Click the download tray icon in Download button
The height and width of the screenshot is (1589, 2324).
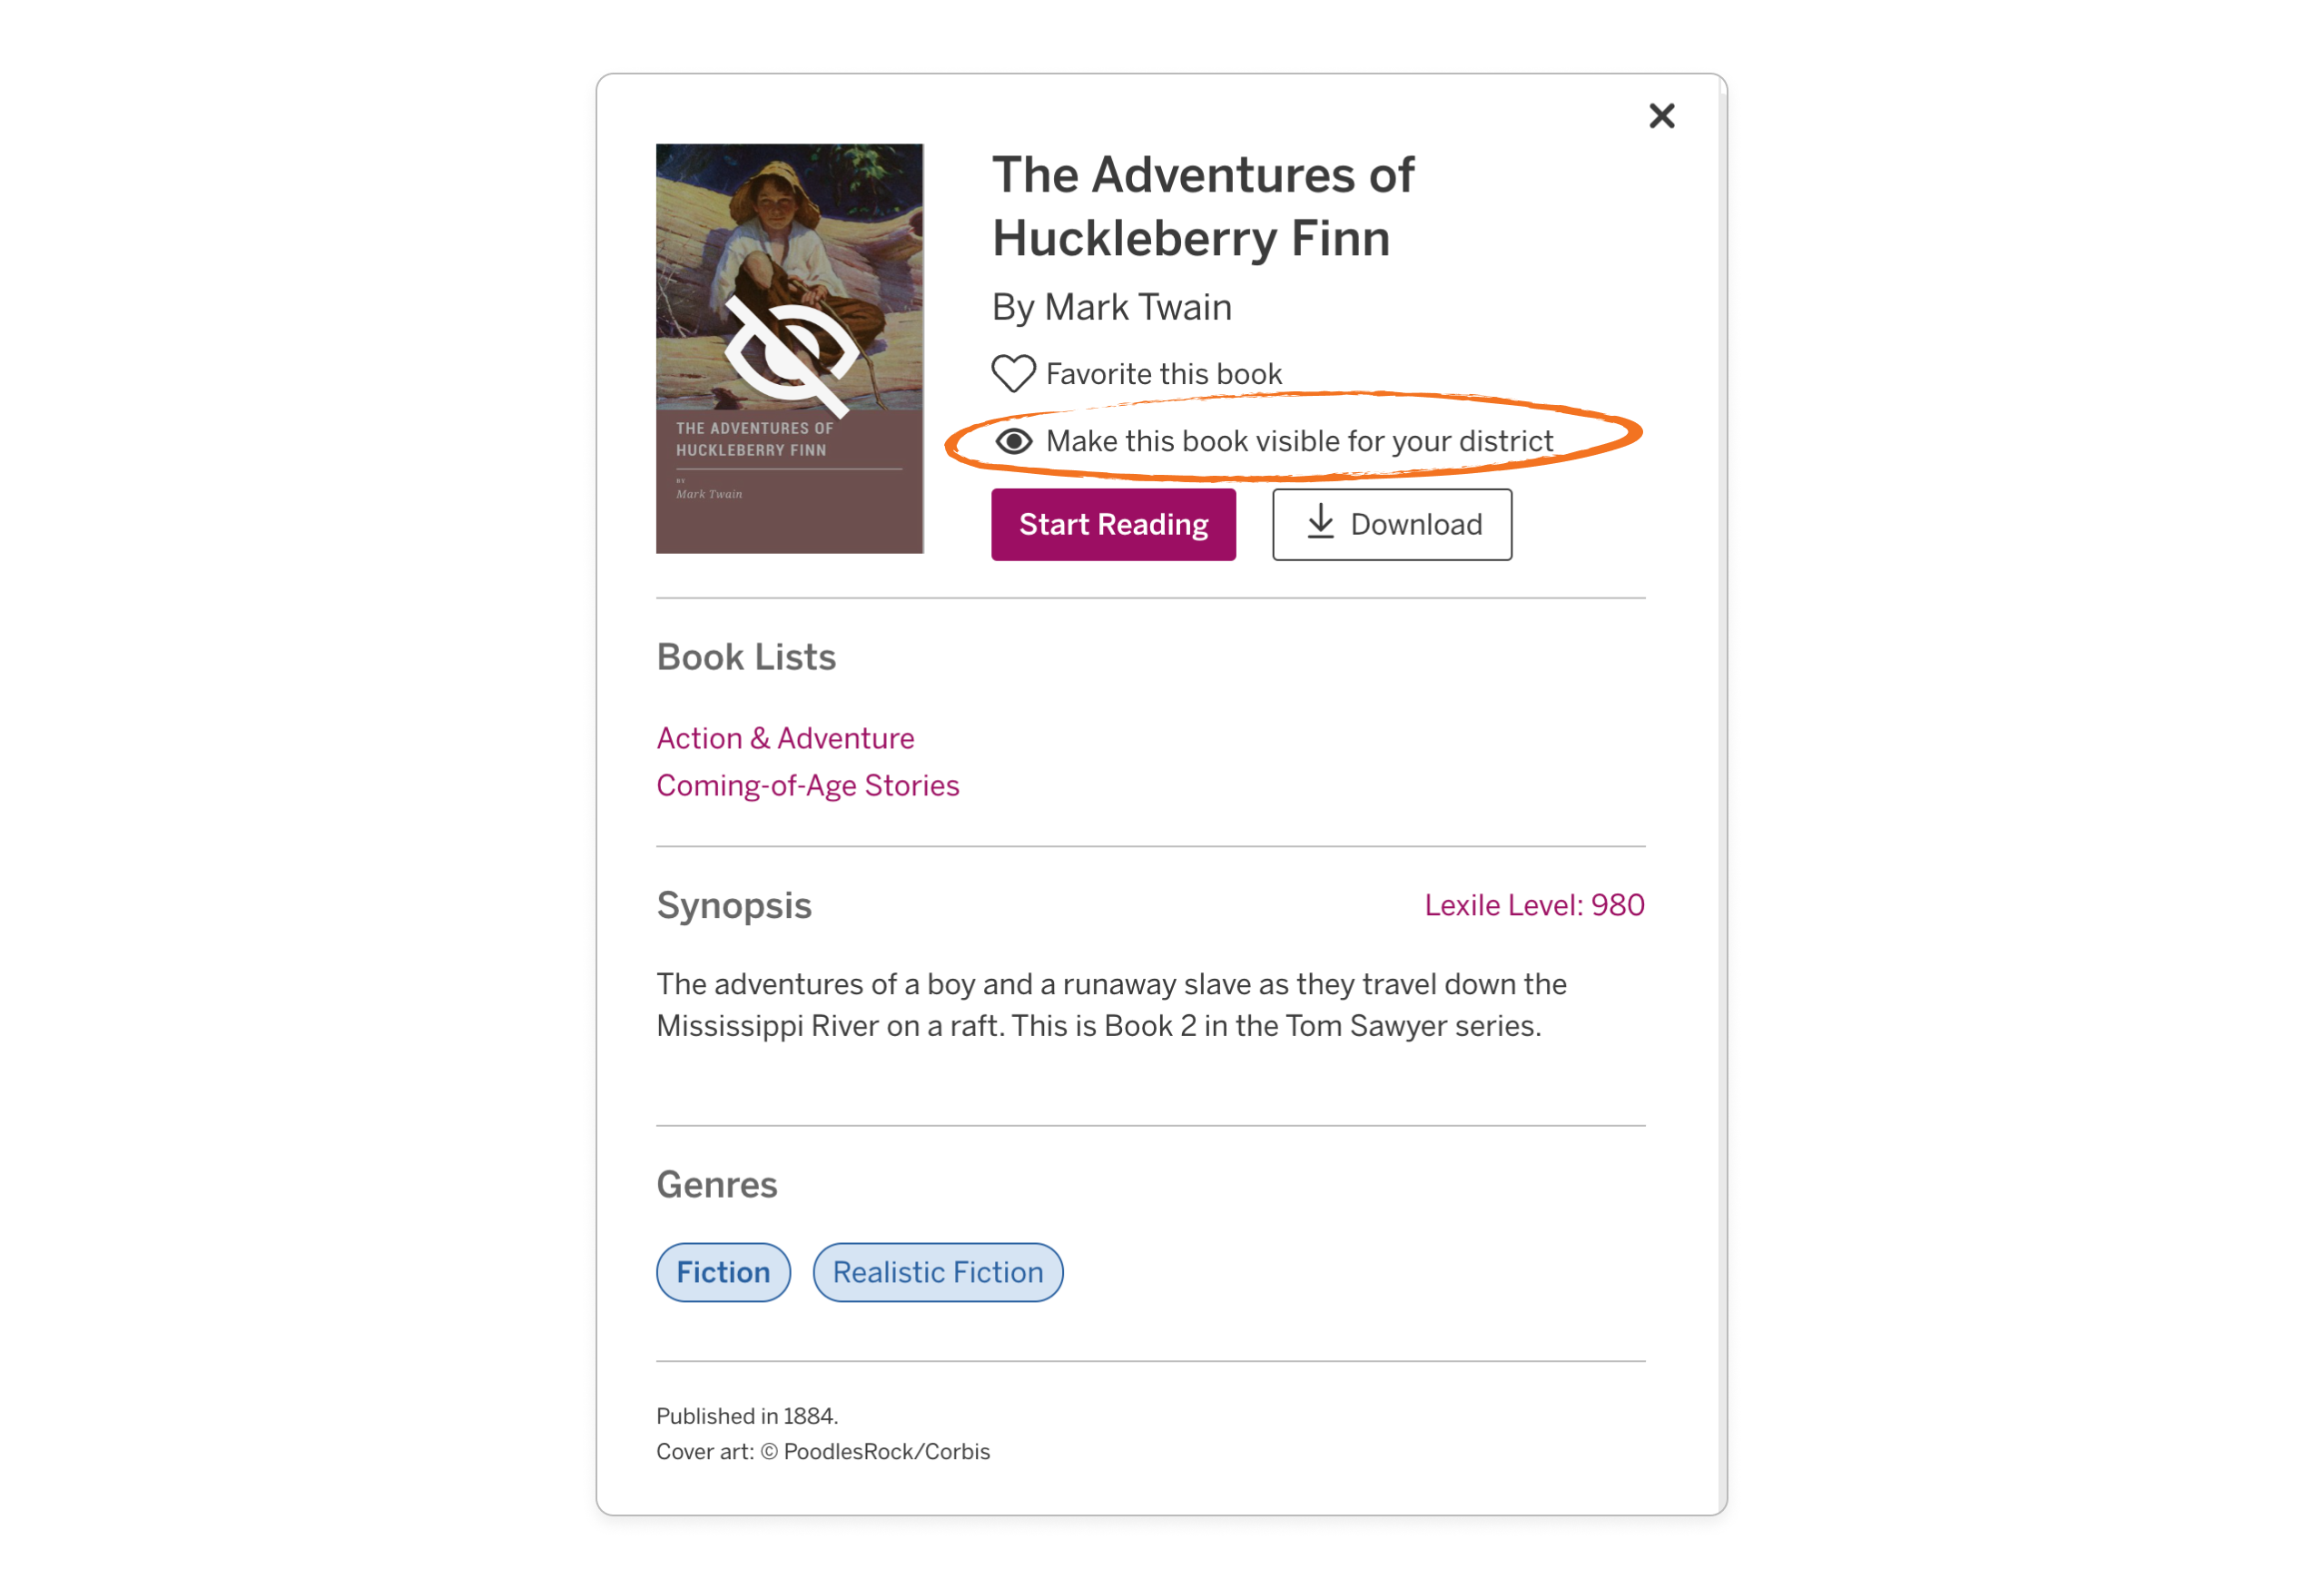point(1320,524)
